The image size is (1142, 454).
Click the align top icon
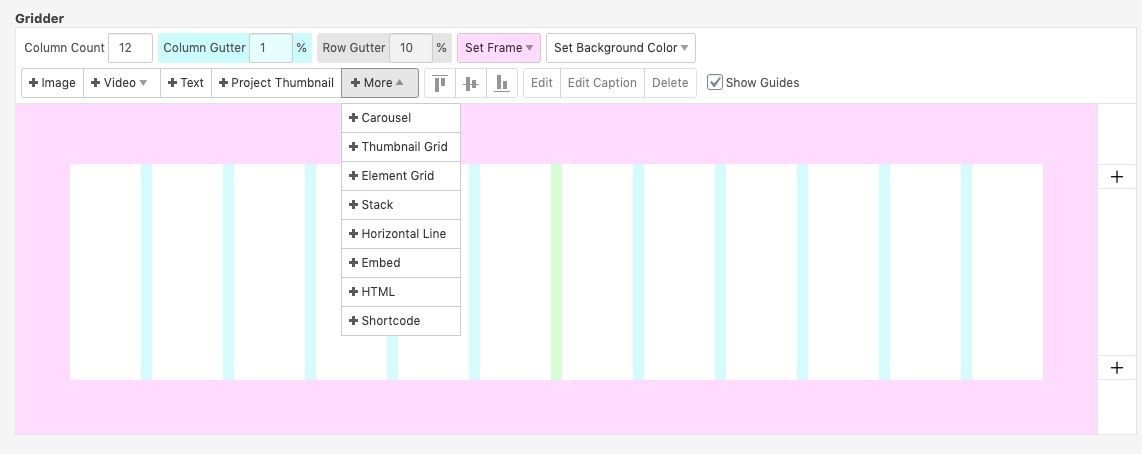point(440,83)
